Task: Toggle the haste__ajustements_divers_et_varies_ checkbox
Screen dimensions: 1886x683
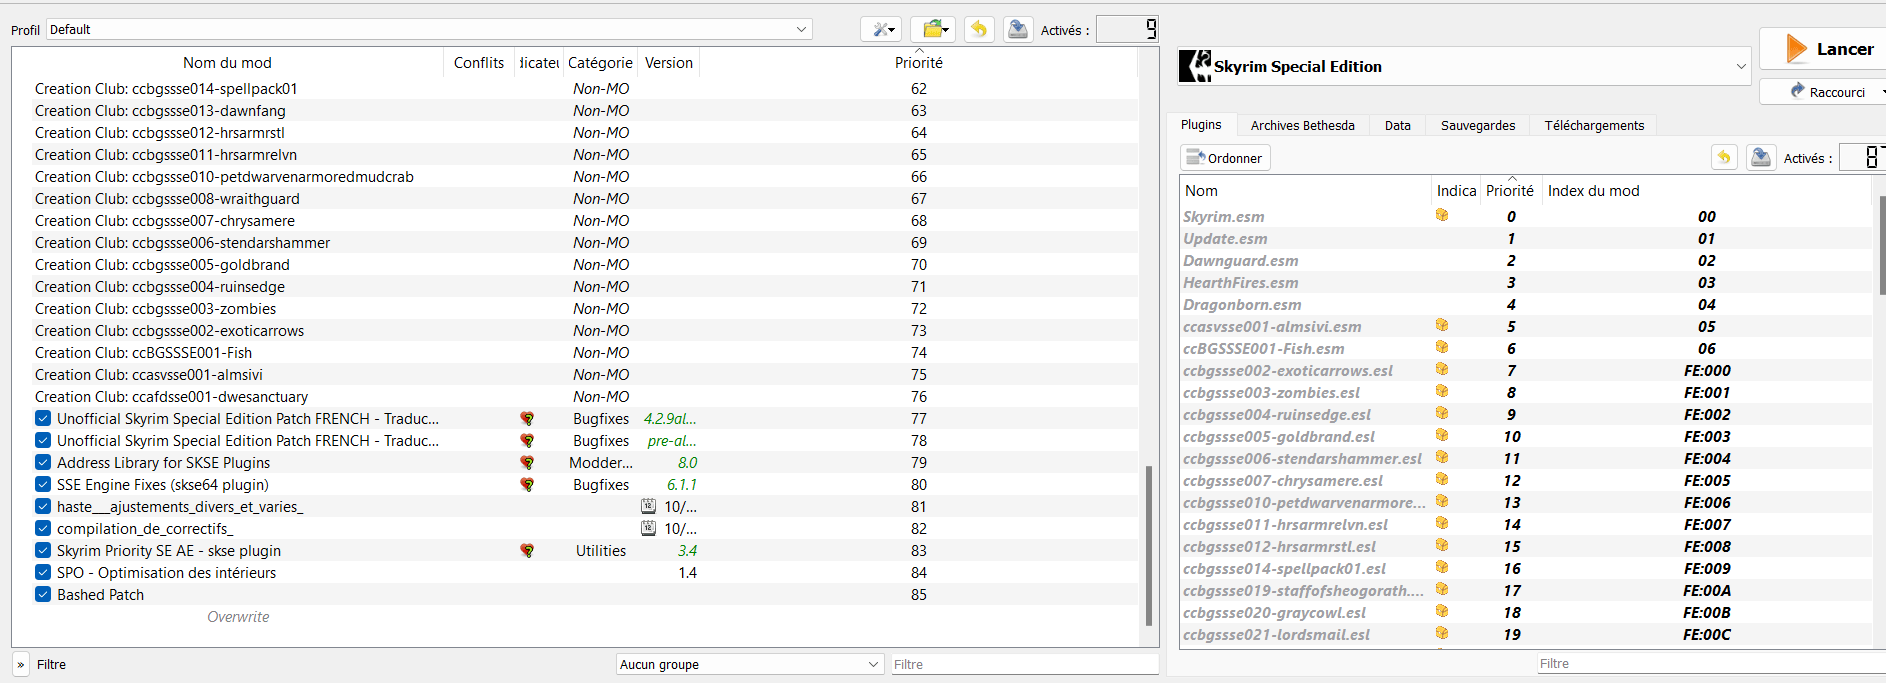Action: click(x=43, y=507)
